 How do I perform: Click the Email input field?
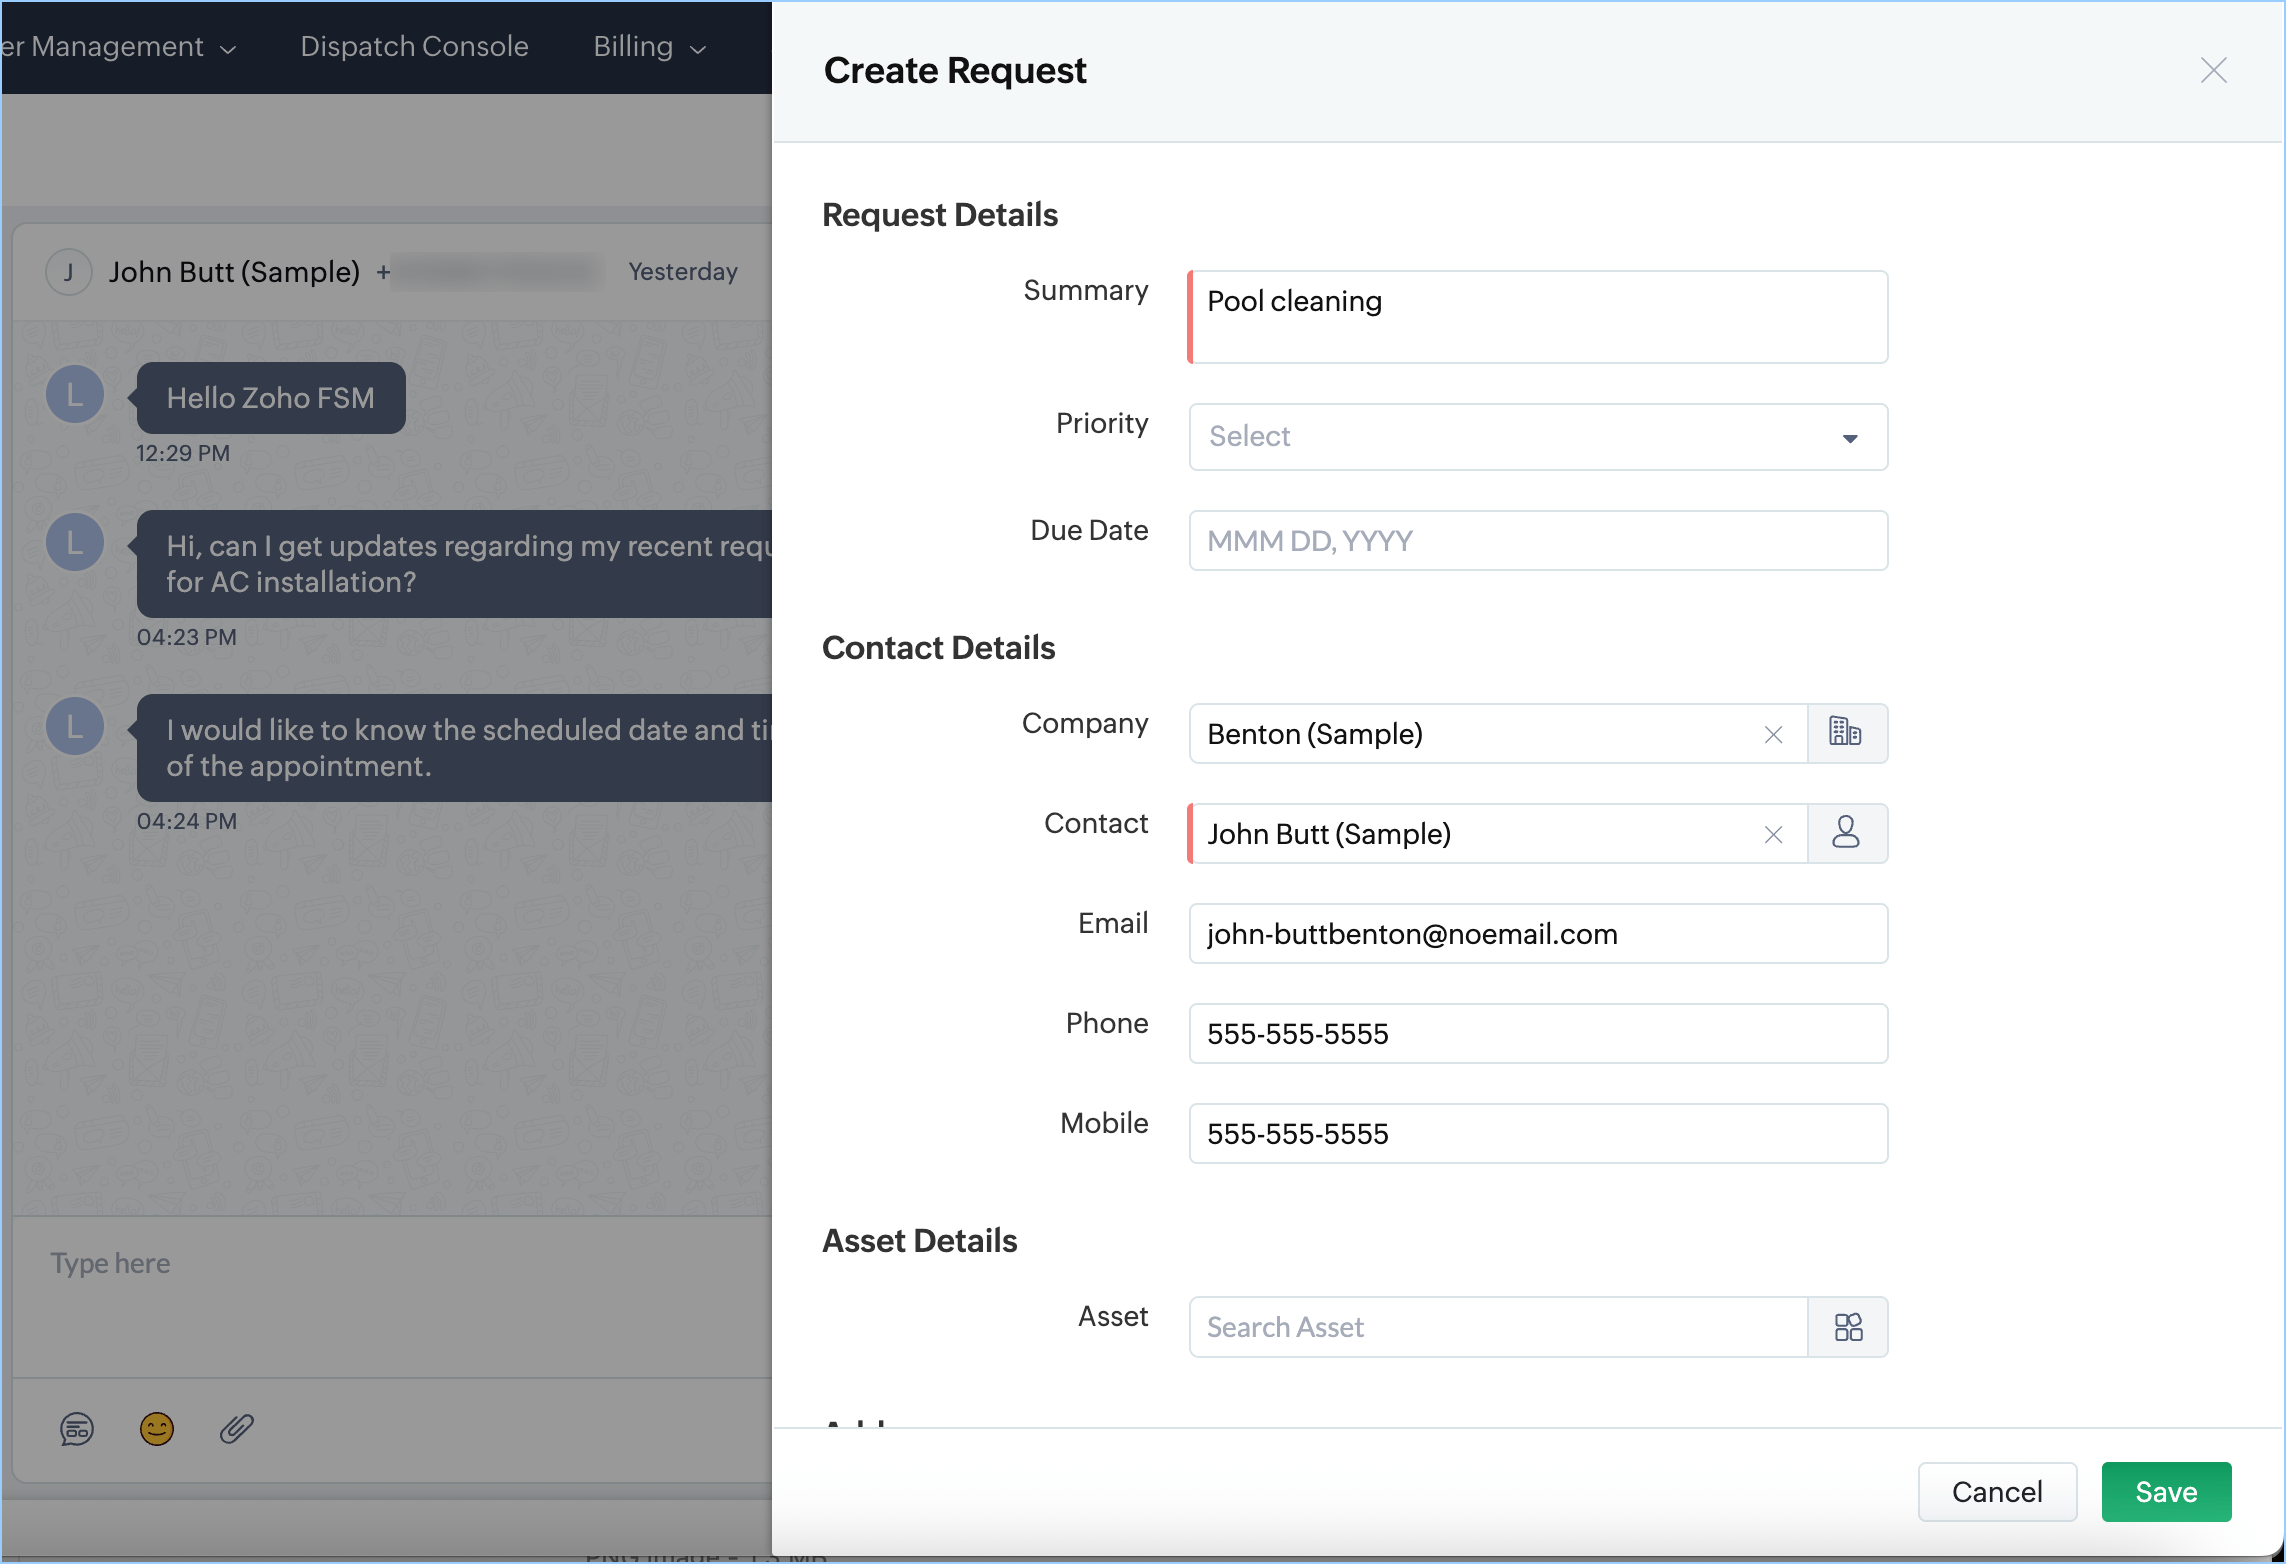[1537, 934]
